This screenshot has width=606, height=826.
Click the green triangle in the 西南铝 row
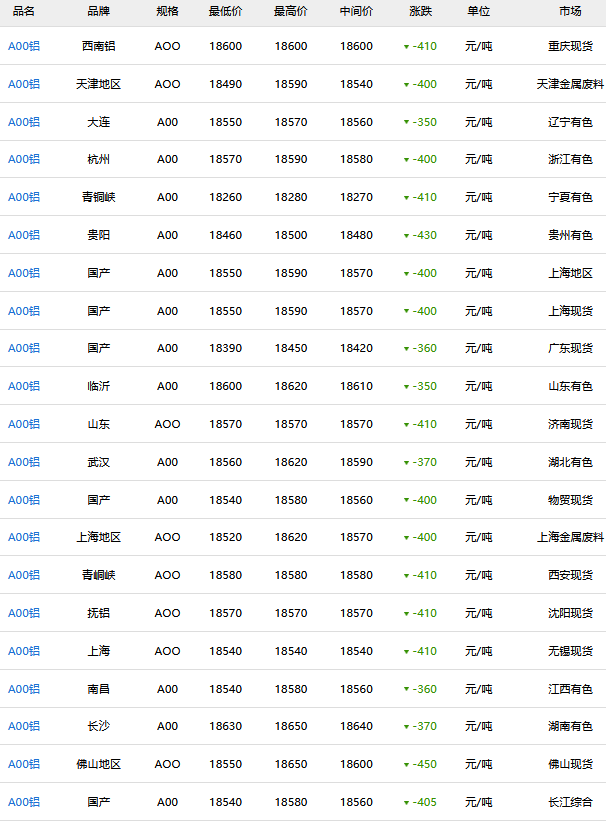pos(406,47)
